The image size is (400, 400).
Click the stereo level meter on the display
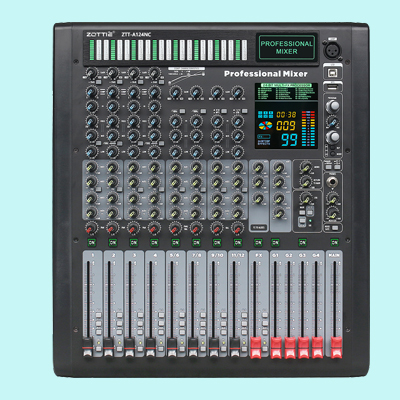point(308,129)
